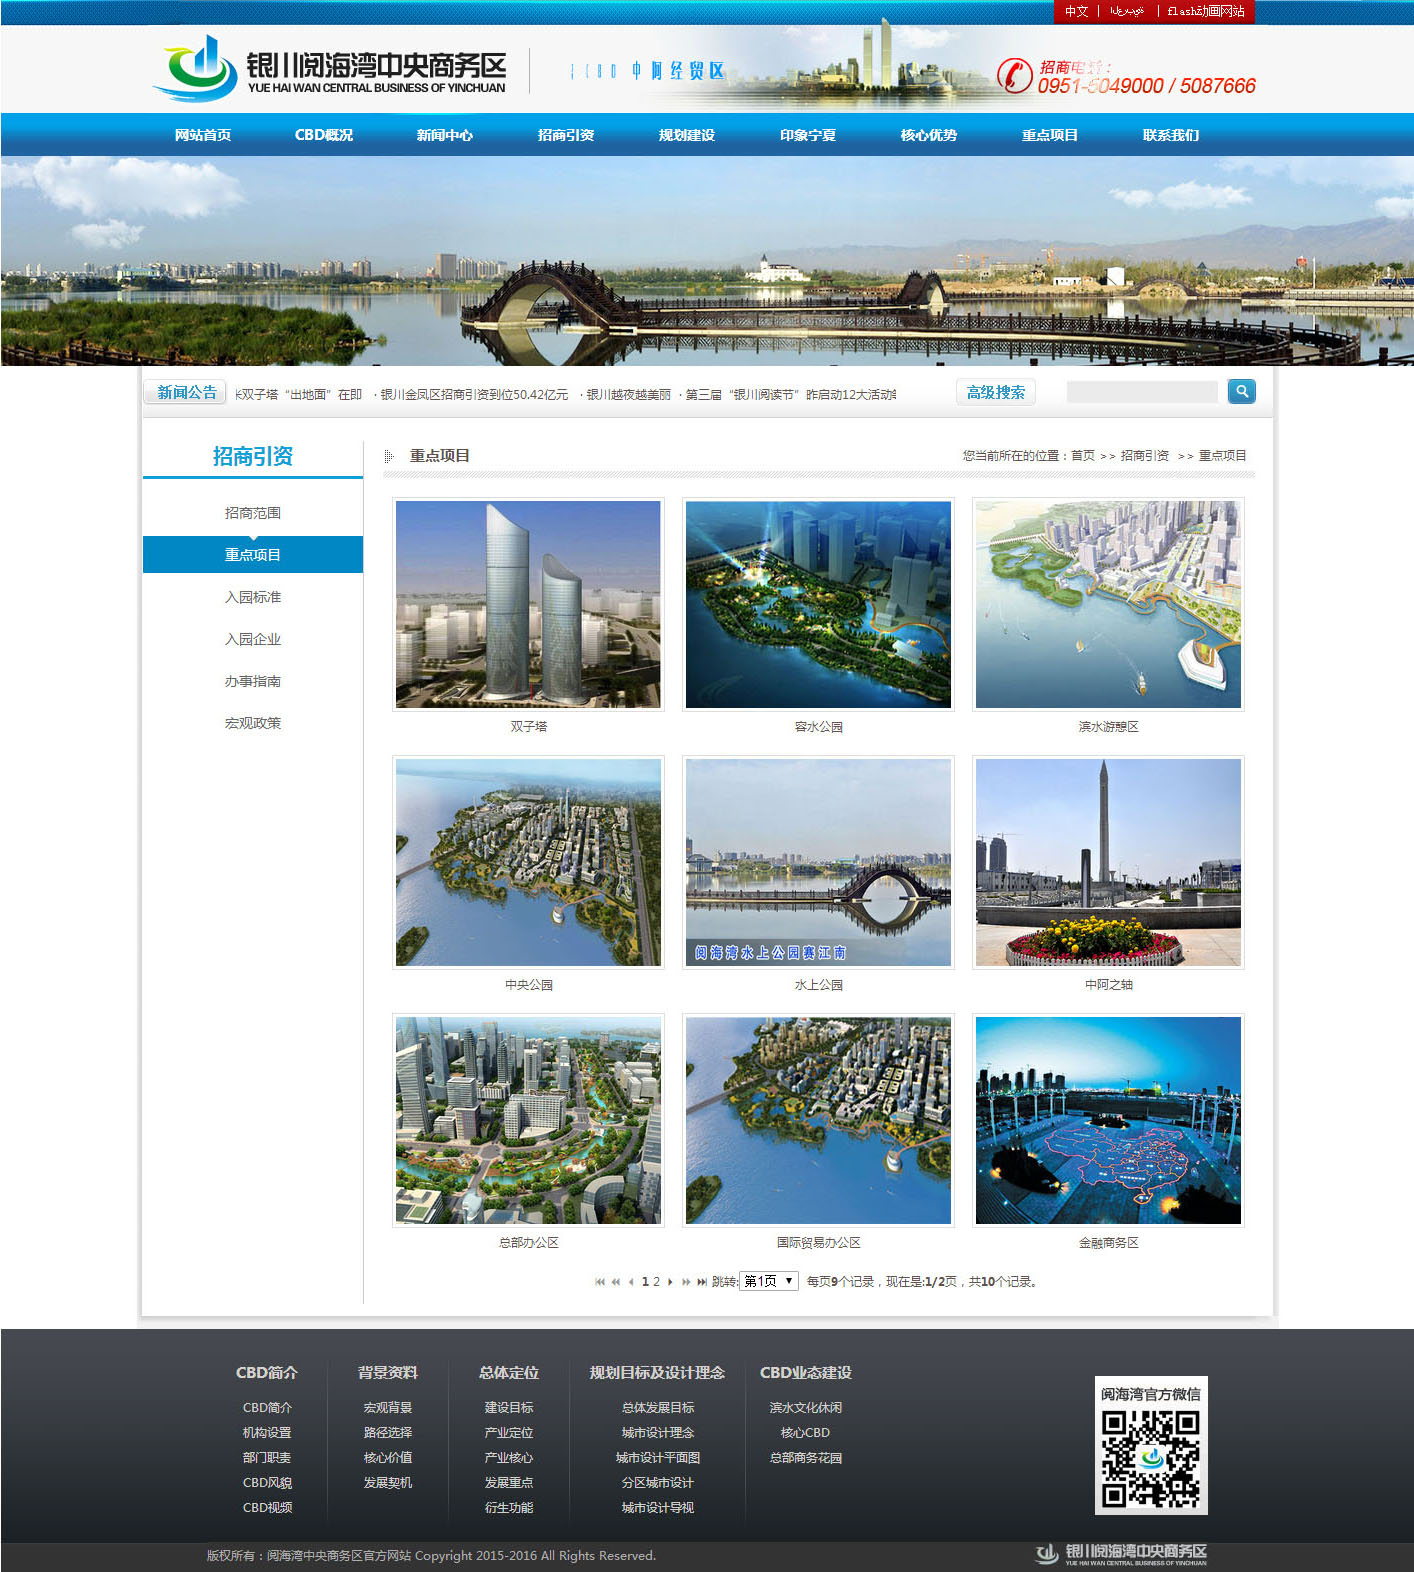
Task: Select 招商范围 in the sidebar
Action: (252, 513)
